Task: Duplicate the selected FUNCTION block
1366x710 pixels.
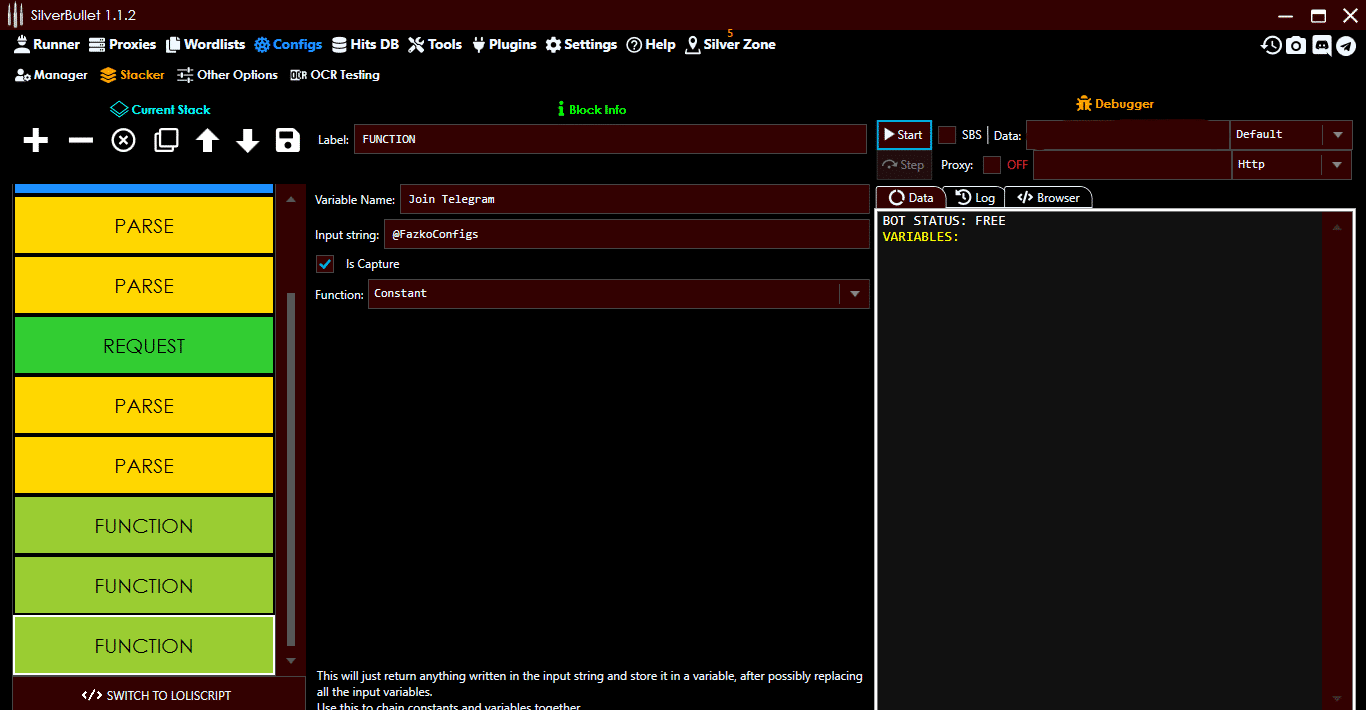Action: 165,140
